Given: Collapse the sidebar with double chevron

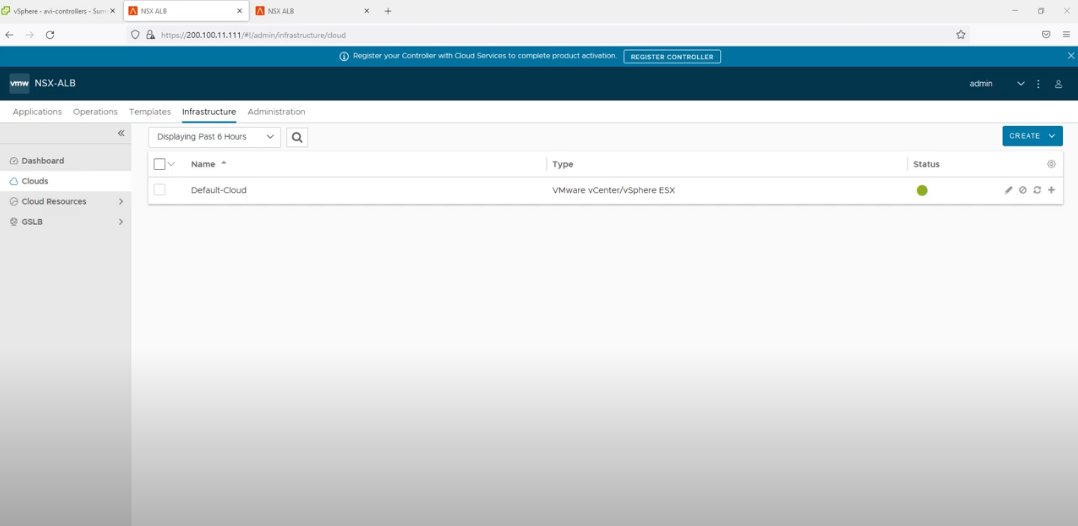Looking at the screenshot, I should 121,133.
